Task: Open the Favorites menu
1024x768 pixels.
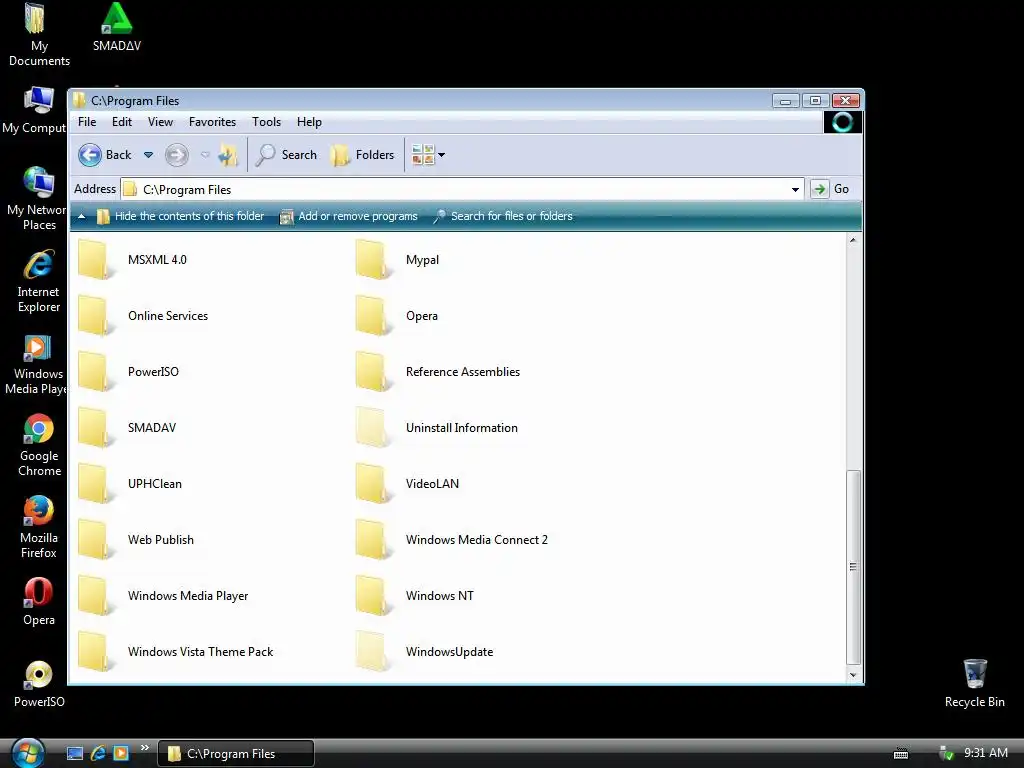Action: coord(212,122)
